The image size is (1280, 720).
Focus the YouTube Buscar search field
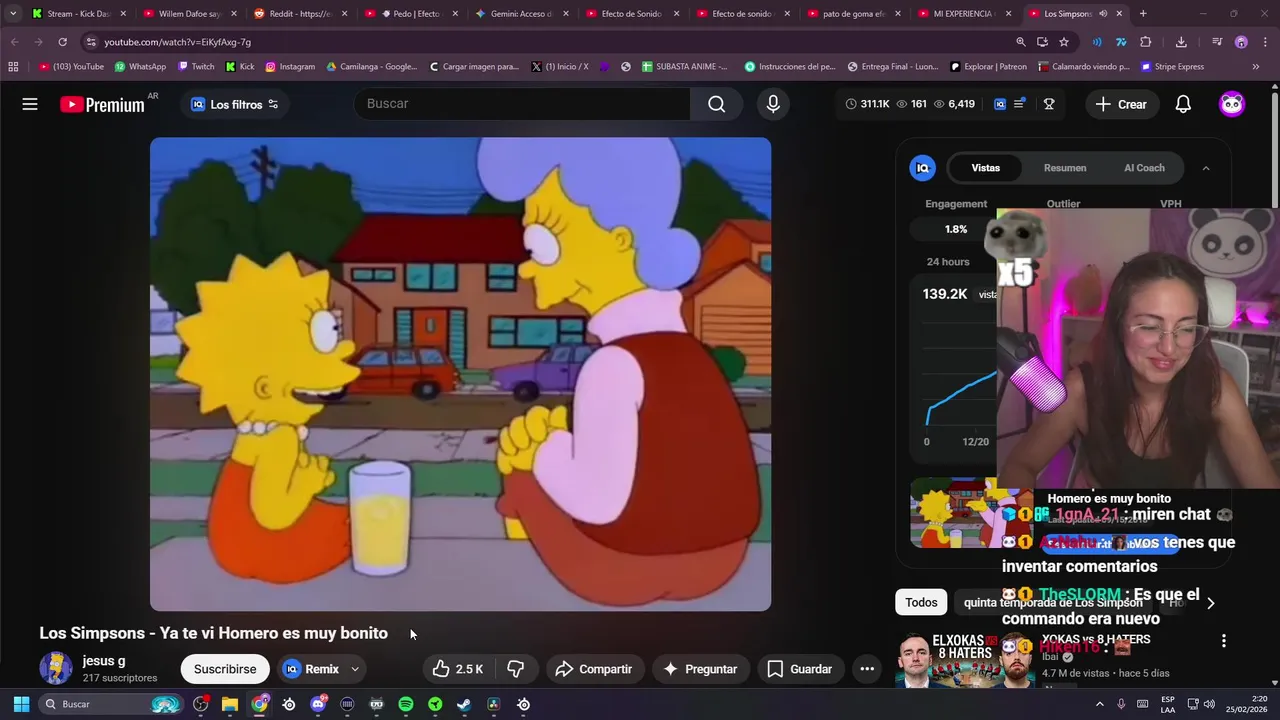click(x=522, y=104)
